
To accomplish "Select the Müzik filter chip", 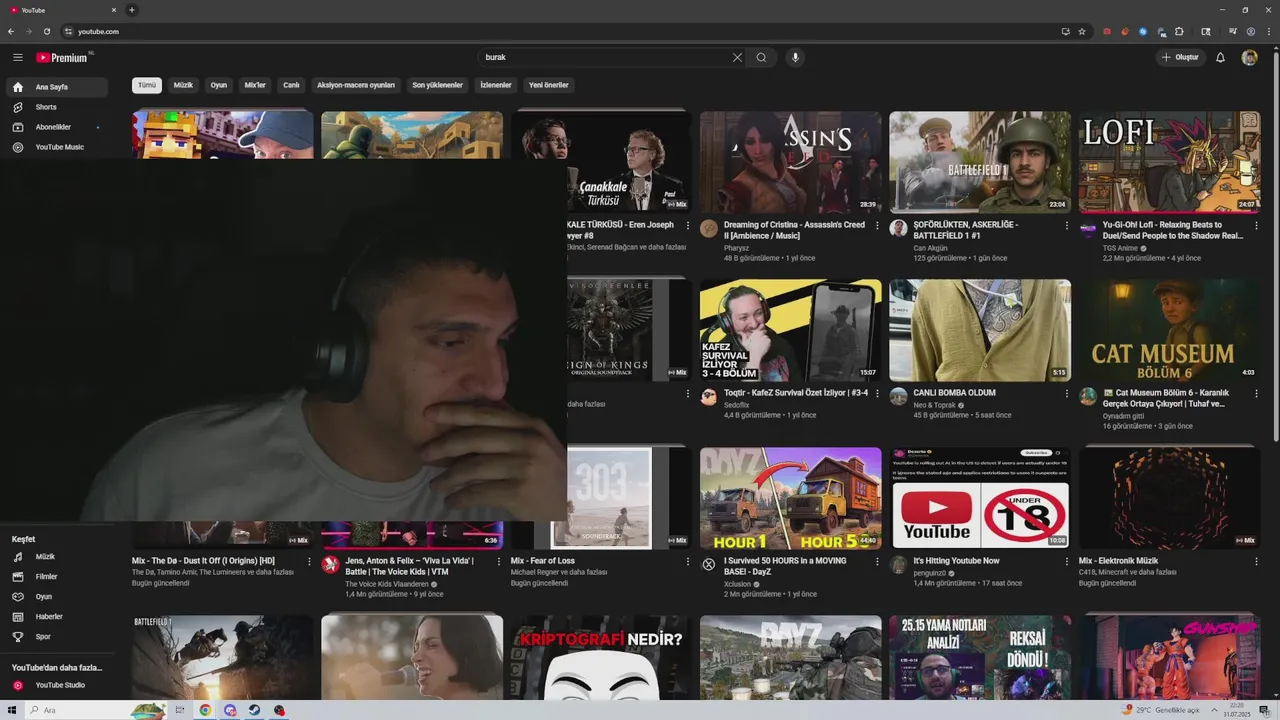I will click(183, 85).
